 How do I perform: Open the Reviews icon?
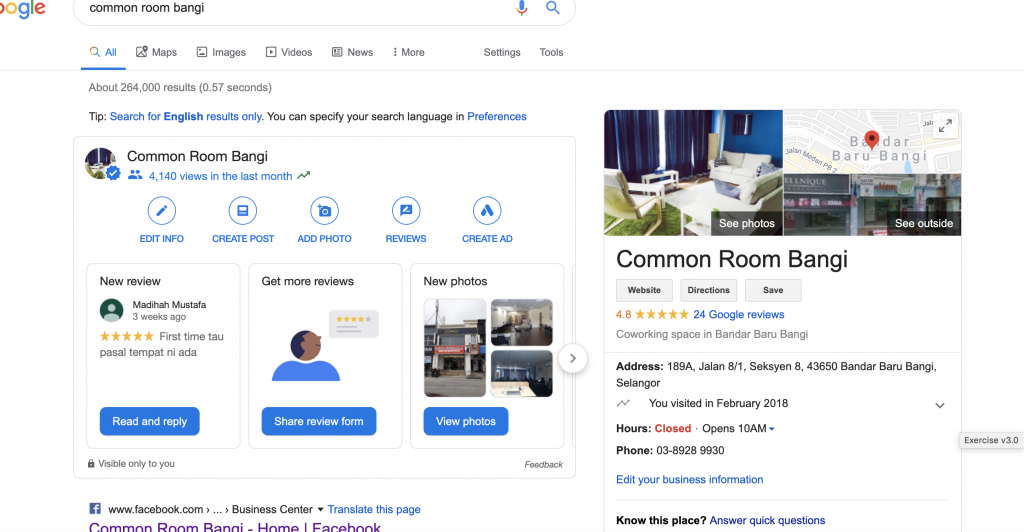click(x=406, y=211)
